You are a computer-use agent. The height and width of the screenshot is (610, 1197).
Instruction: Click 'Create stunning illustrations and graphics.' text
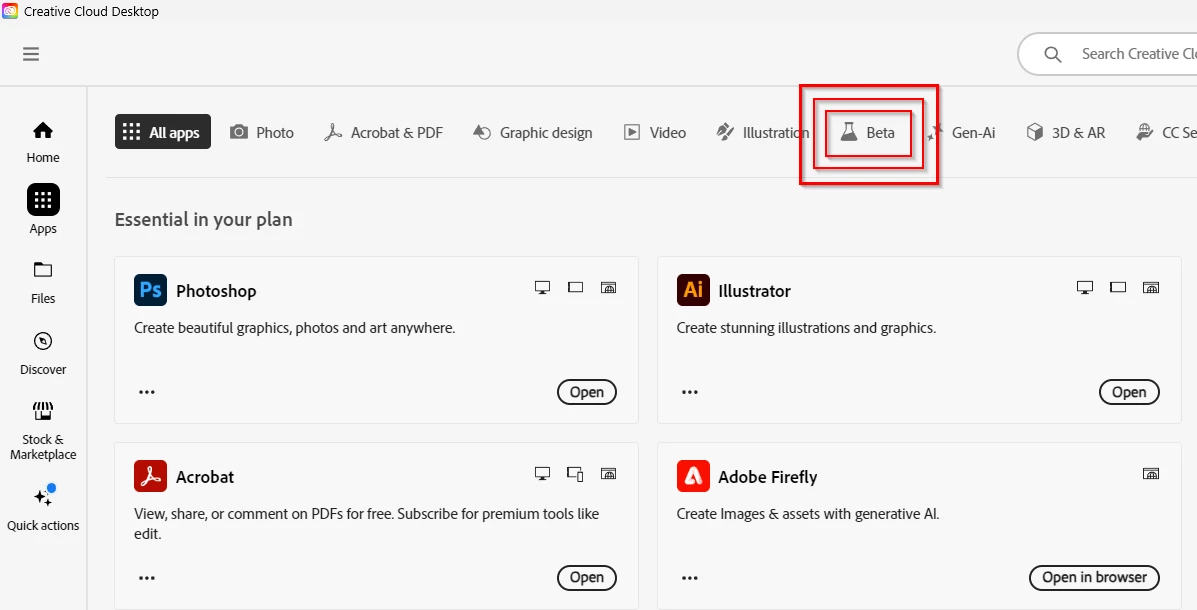[806, 328]
